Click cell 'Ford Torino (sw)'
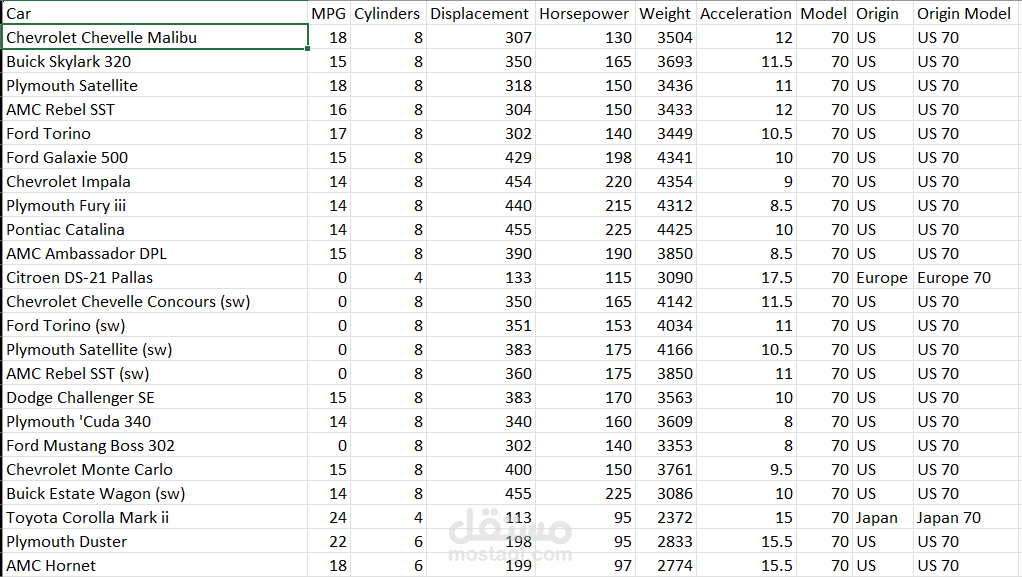1022x577 pixels. pyautogui.click(x=155, y=325)
